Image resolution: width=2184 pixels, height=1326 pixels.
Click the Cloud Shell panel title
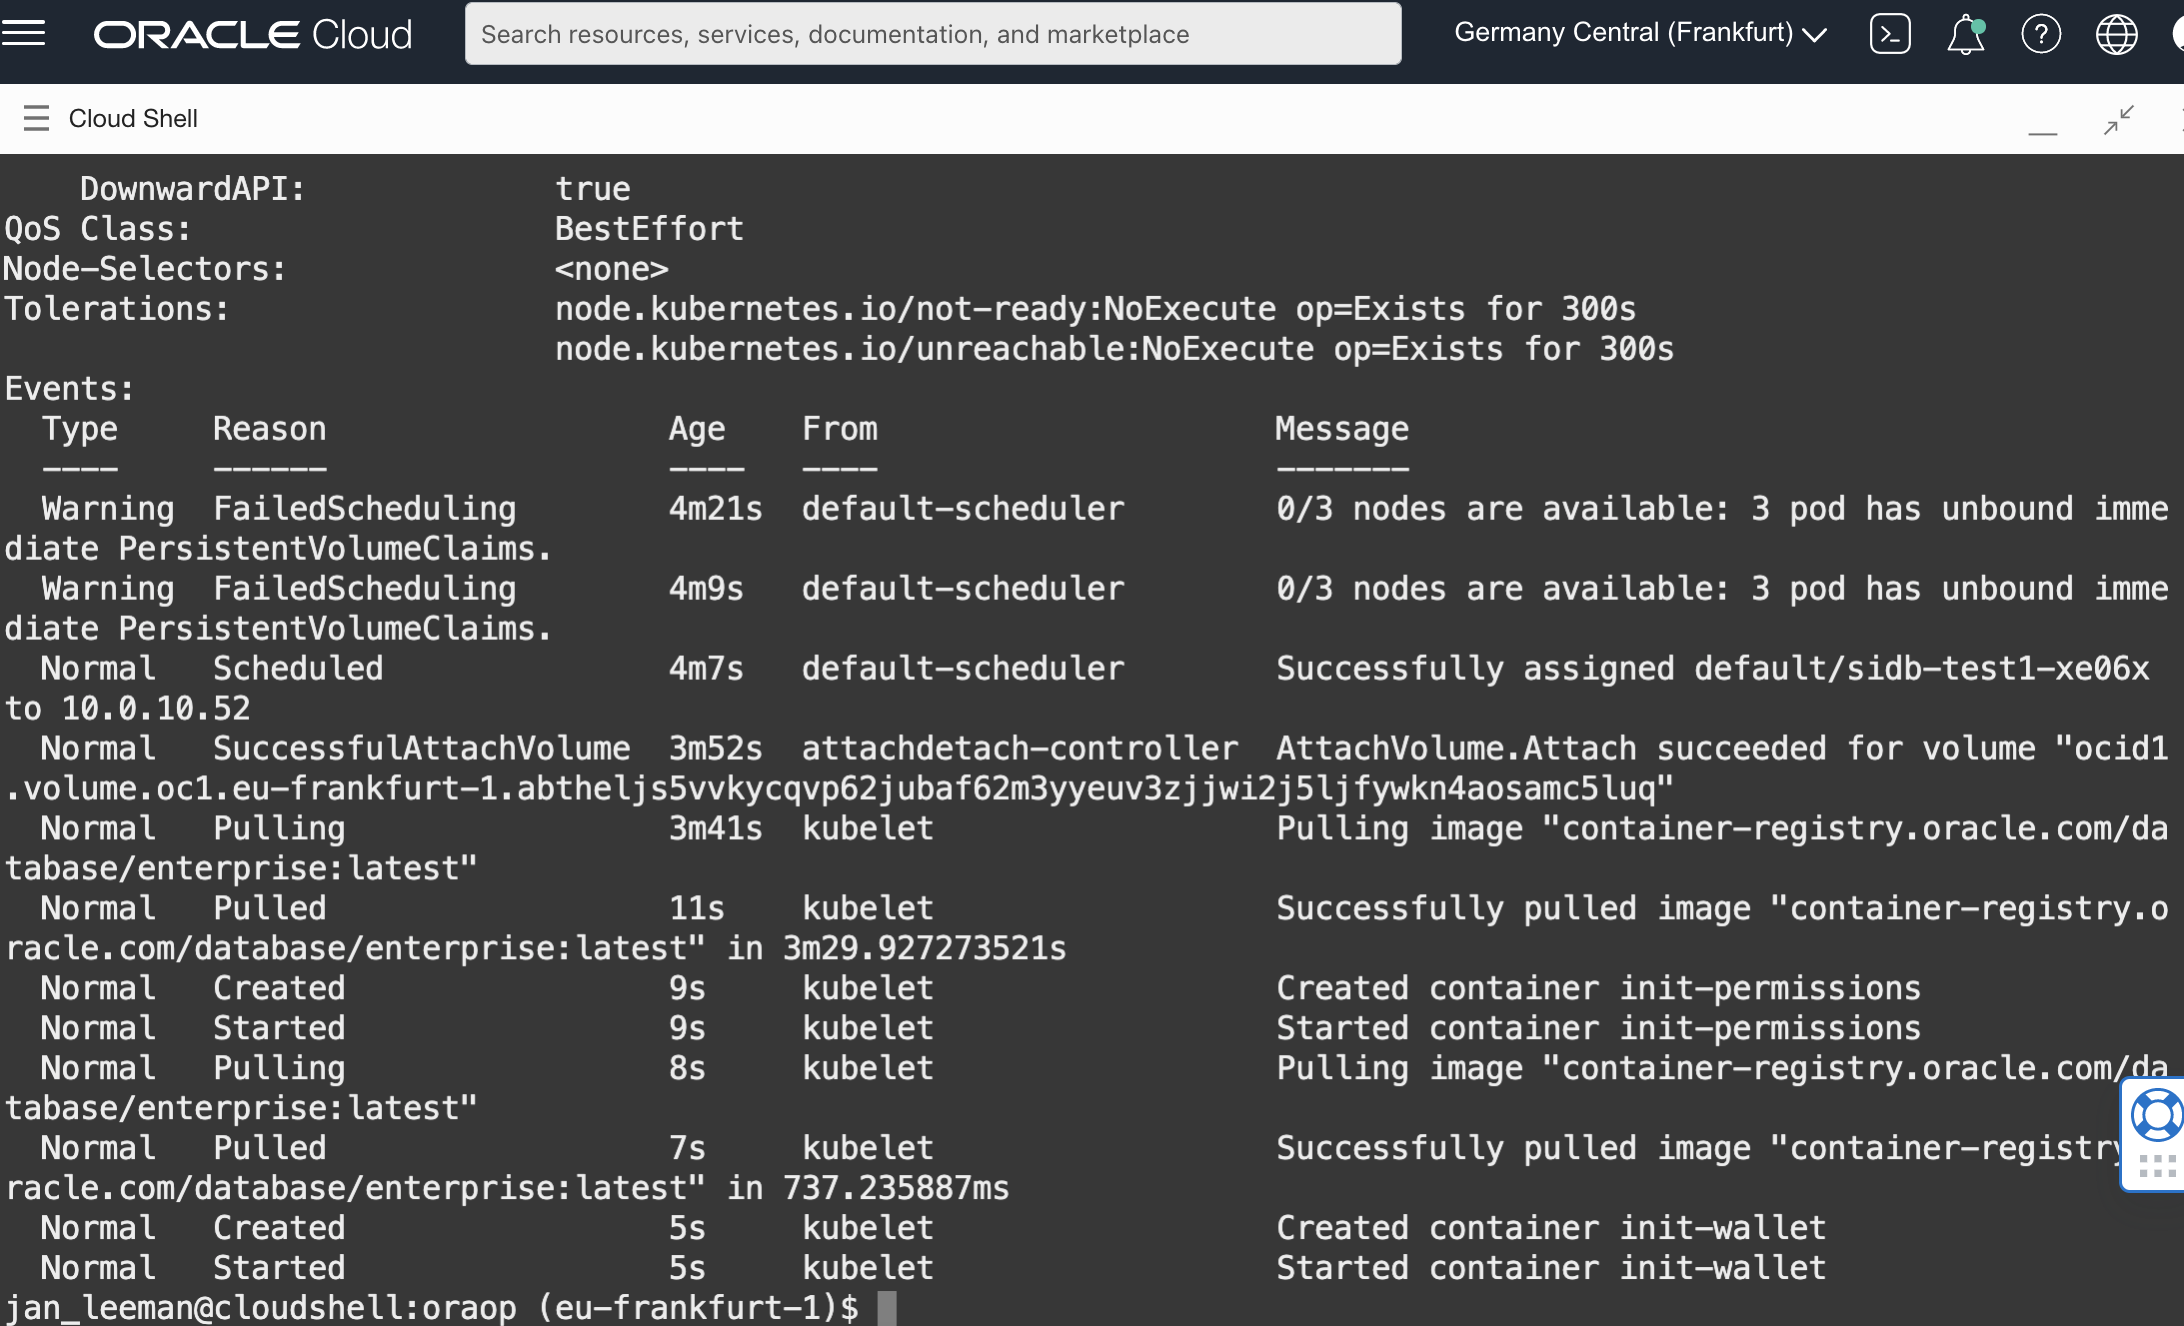tap(133, 118)
